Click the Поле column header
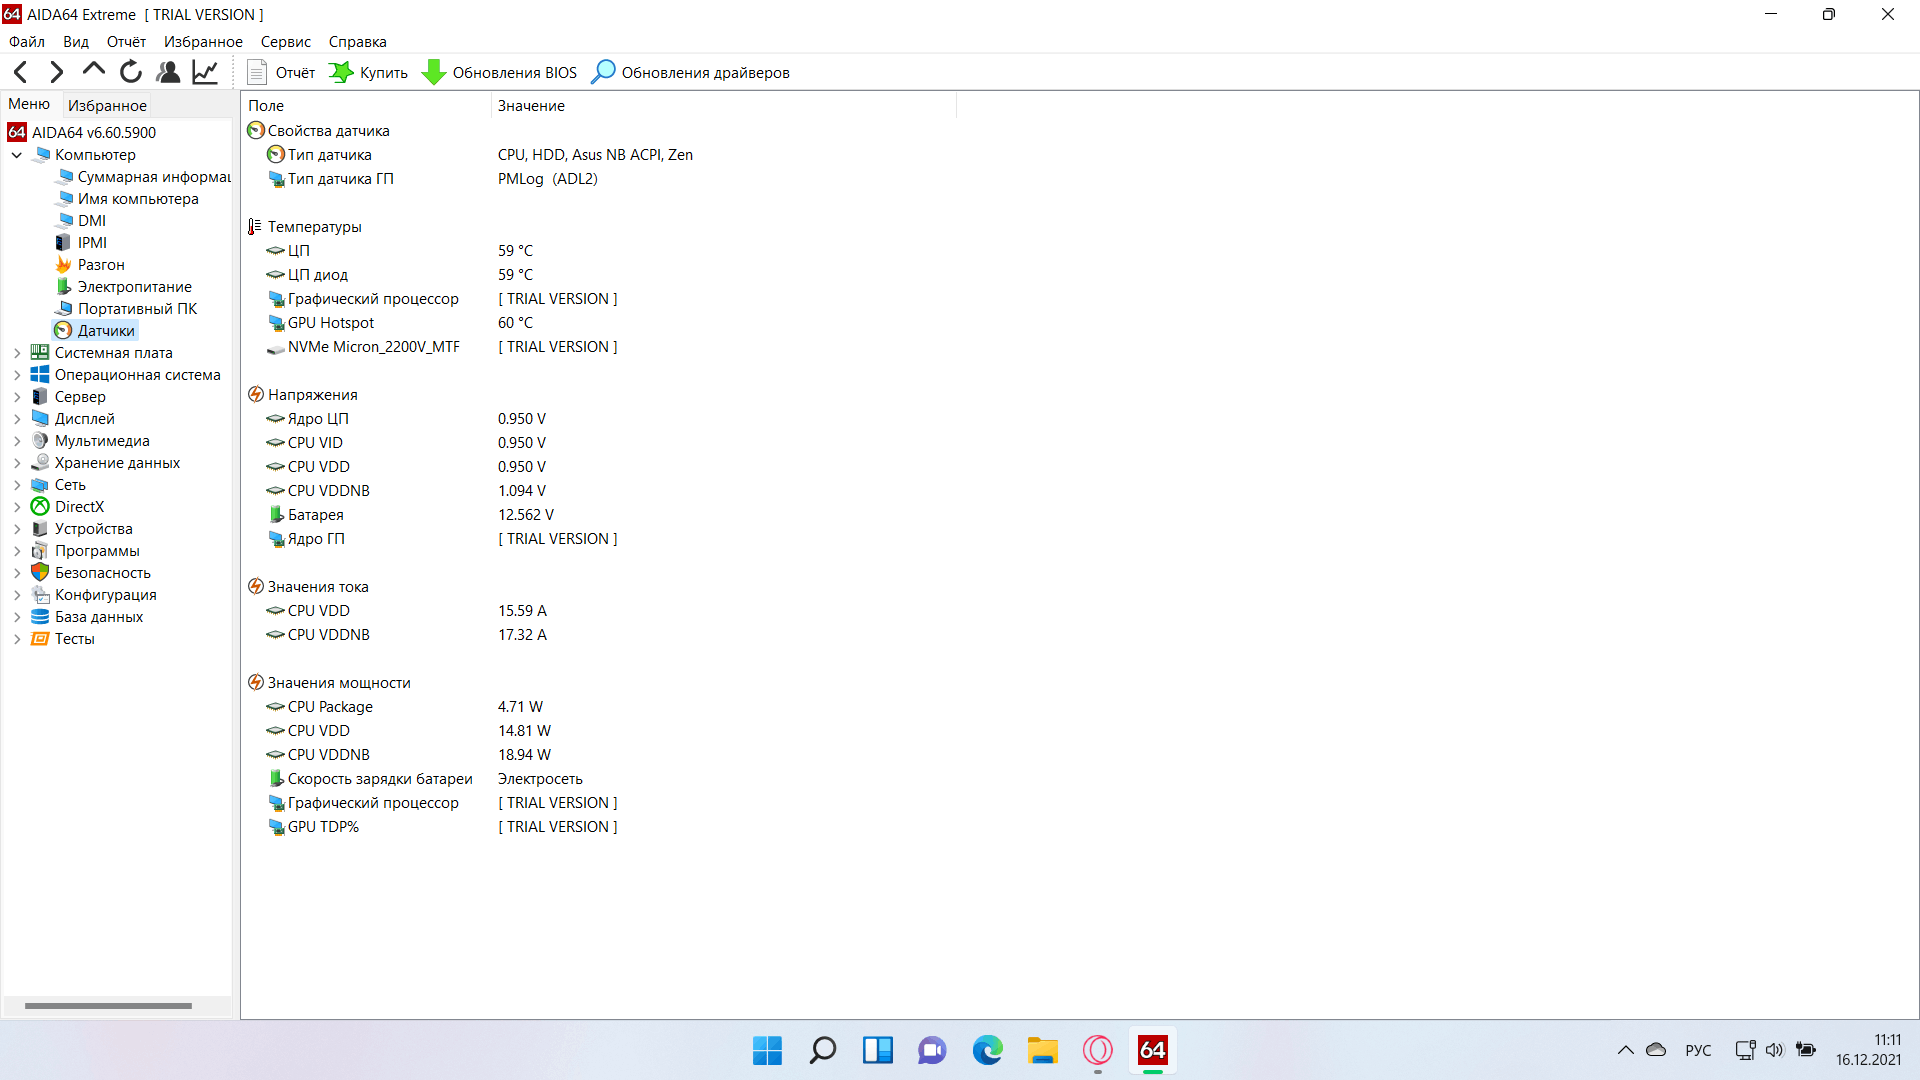 [x=366, y=105]
